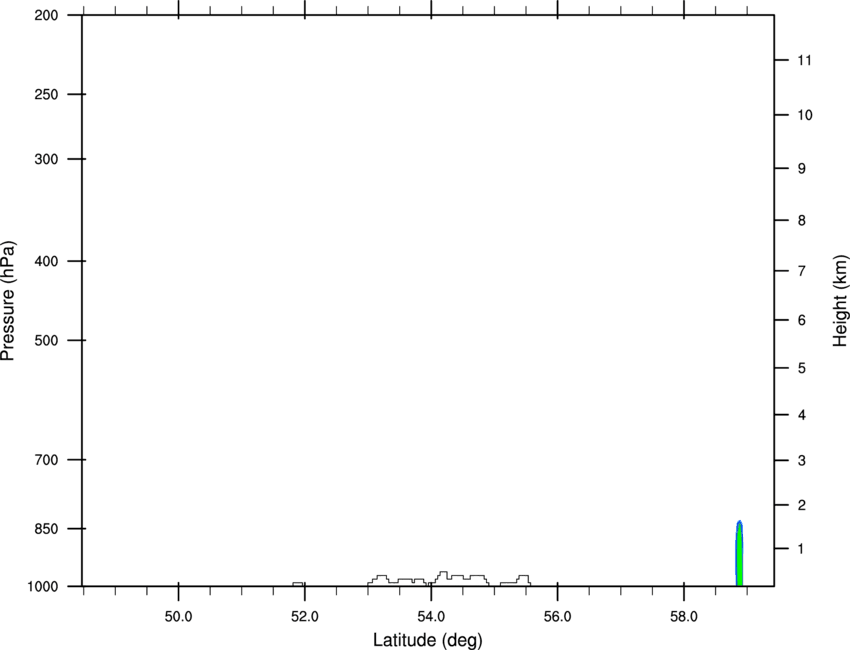Pick the 6 km height label
This screenshot has width=850, height=650.
(x=802, y=320)
